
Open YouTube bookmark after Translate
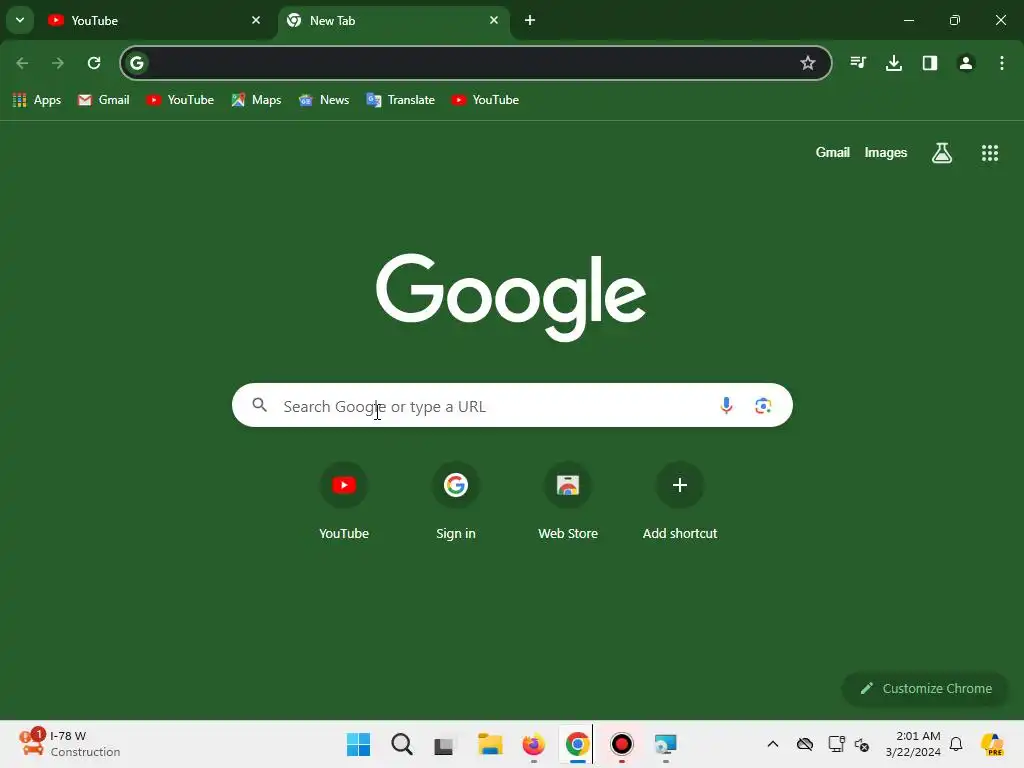(485, 100)
